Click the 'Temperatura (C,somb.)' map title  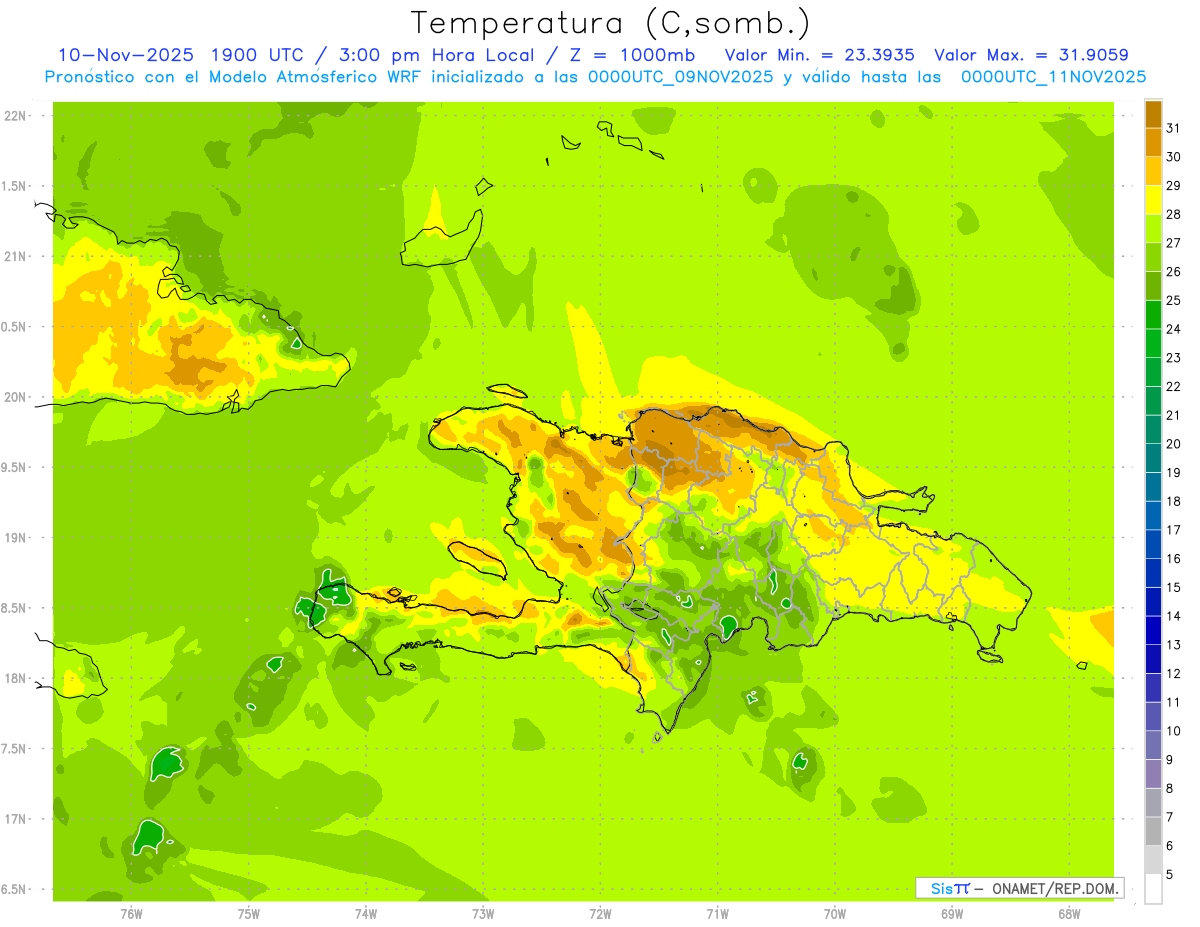tap(611, 23)
